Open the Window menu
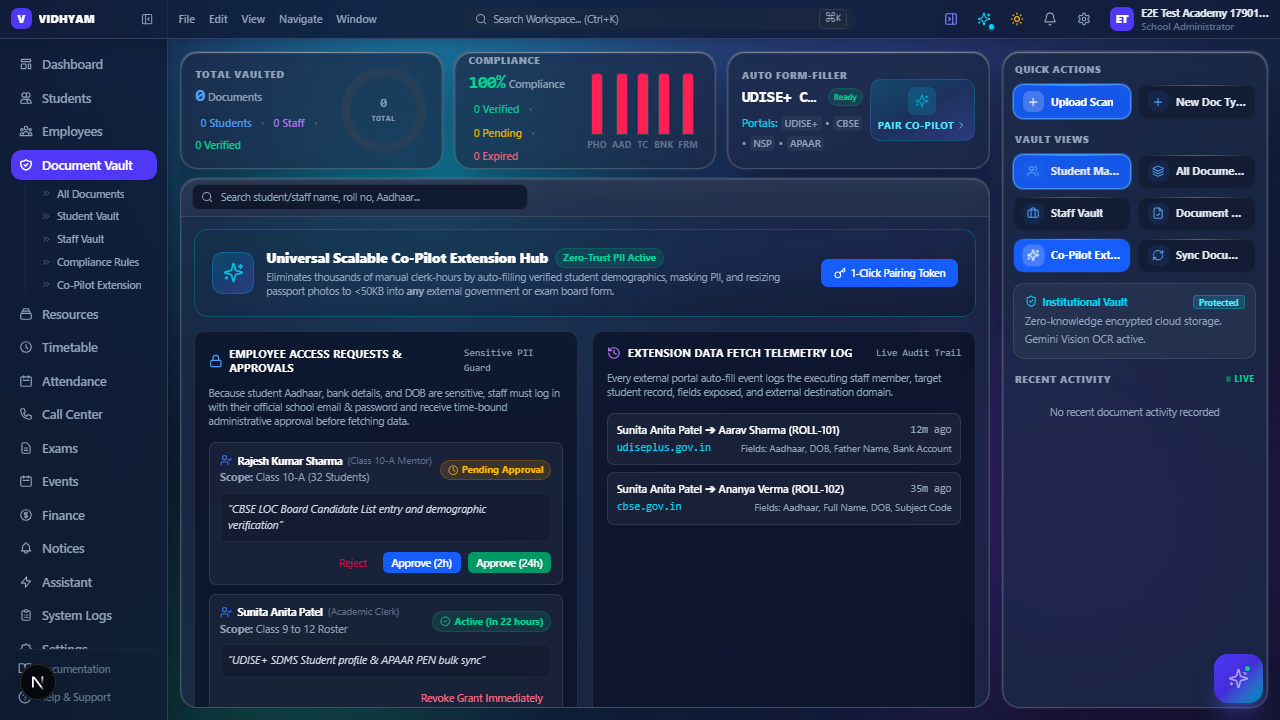1280x720 pixels. (x=356, y=19)
